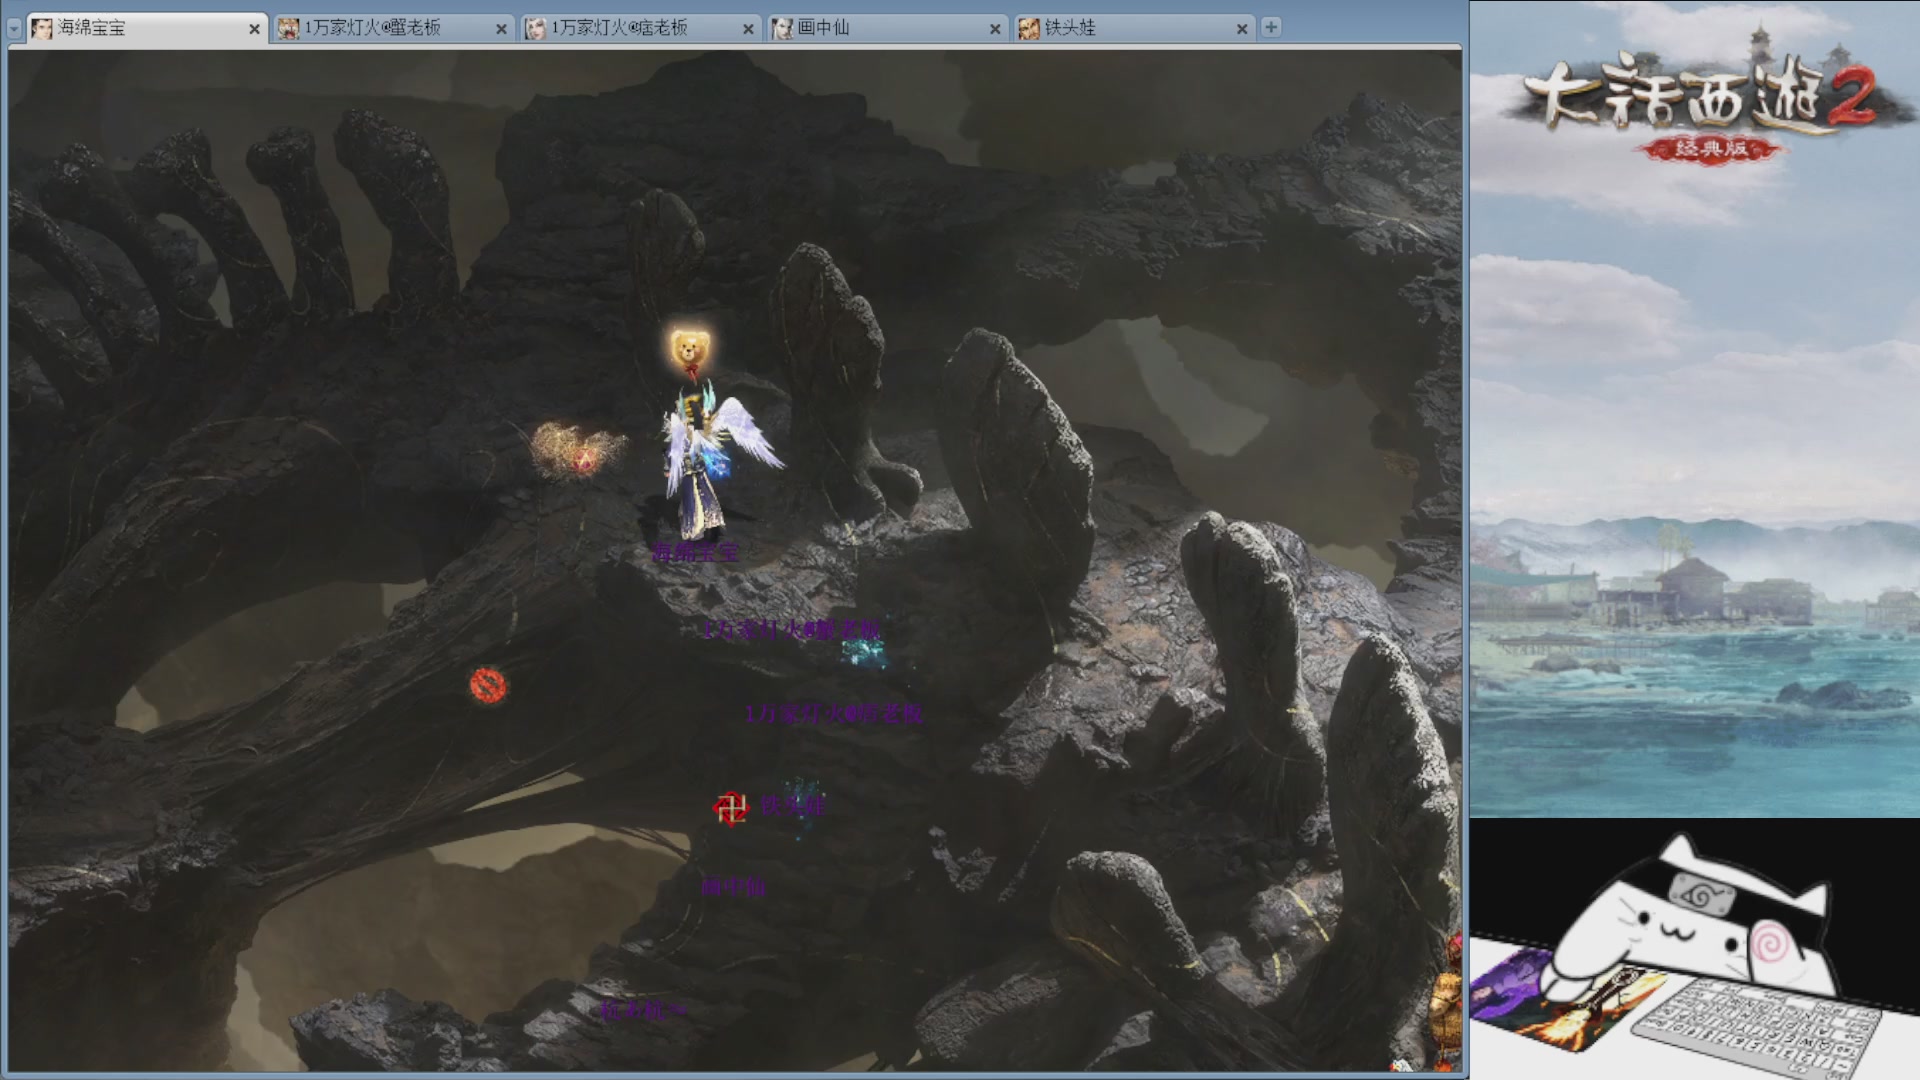The image size is (1920, 1080).
Task: Click the round red marker on the rock
Action: coord(488,685)
